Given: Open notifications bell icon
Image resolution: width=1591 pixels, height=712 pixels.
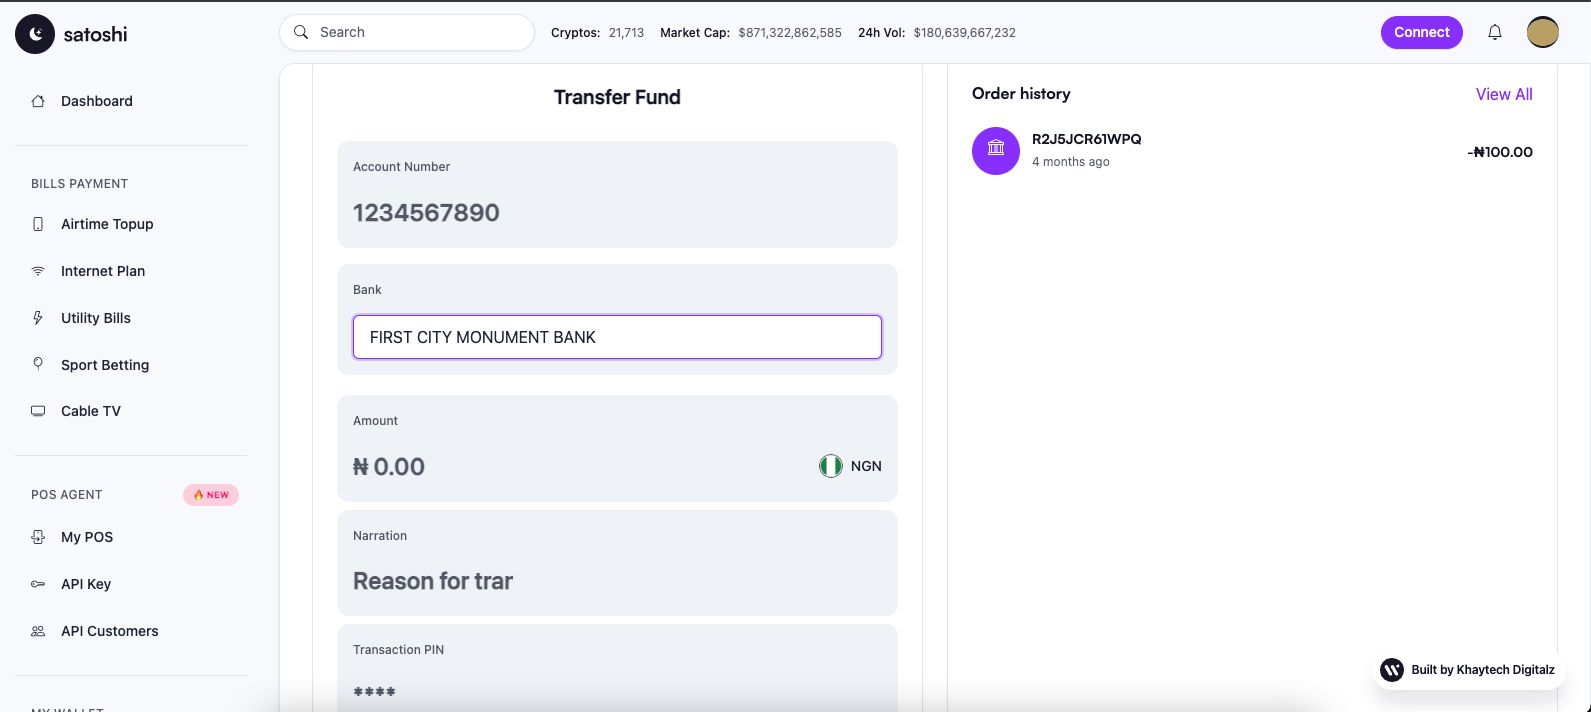Looking at the screenshot, I should click(x=1494, y=32).
